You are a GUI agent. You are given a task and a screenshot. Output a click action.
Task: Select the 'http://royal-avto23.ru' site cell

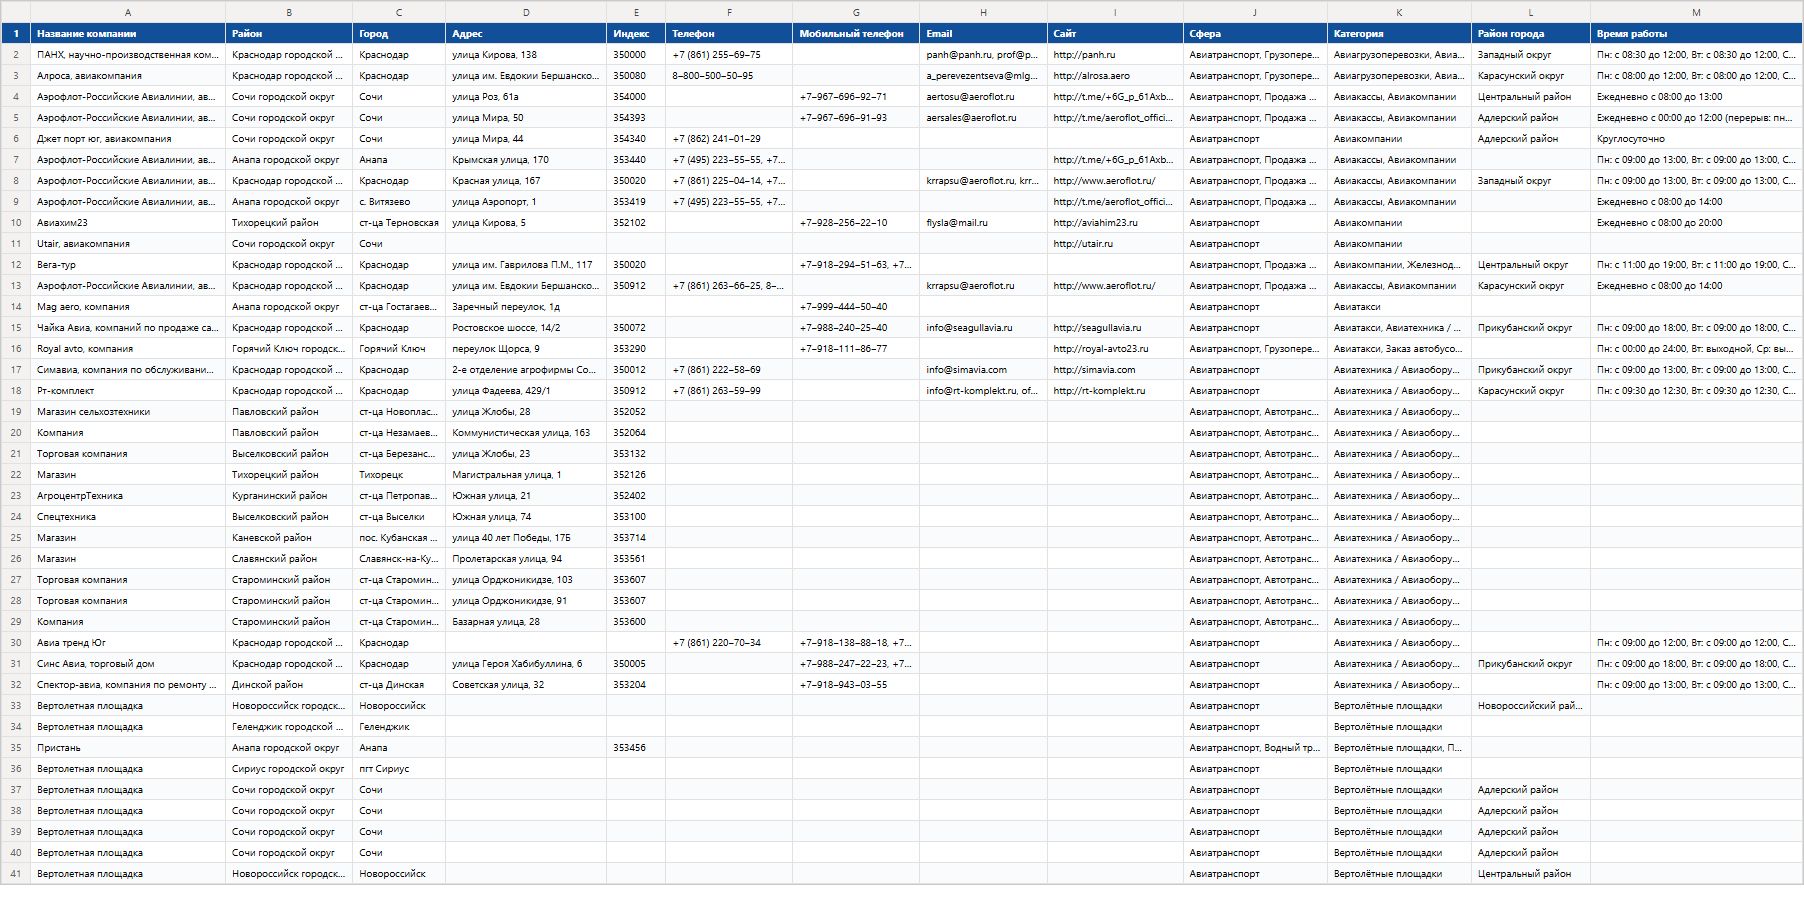1115,348
